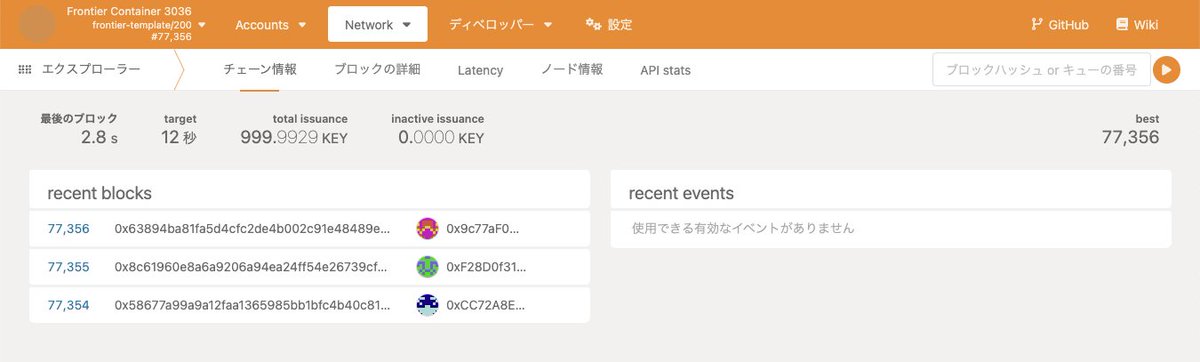Screen dimensions: 1200x362
Task: Open block 77,355 link
Action: 69,267
